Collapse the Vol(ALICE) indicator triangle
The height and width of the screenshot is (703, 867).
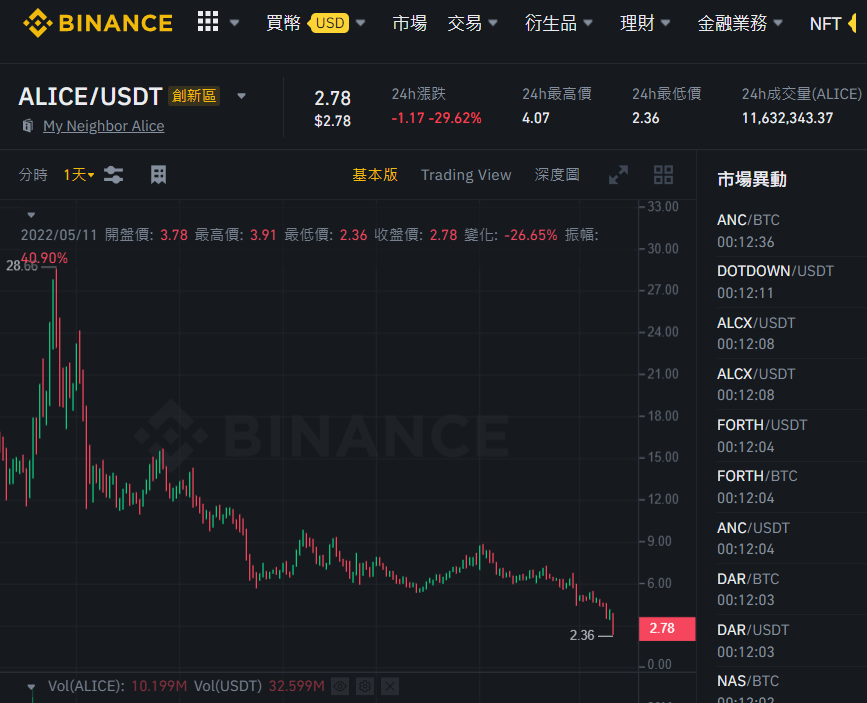coord(31,686)
